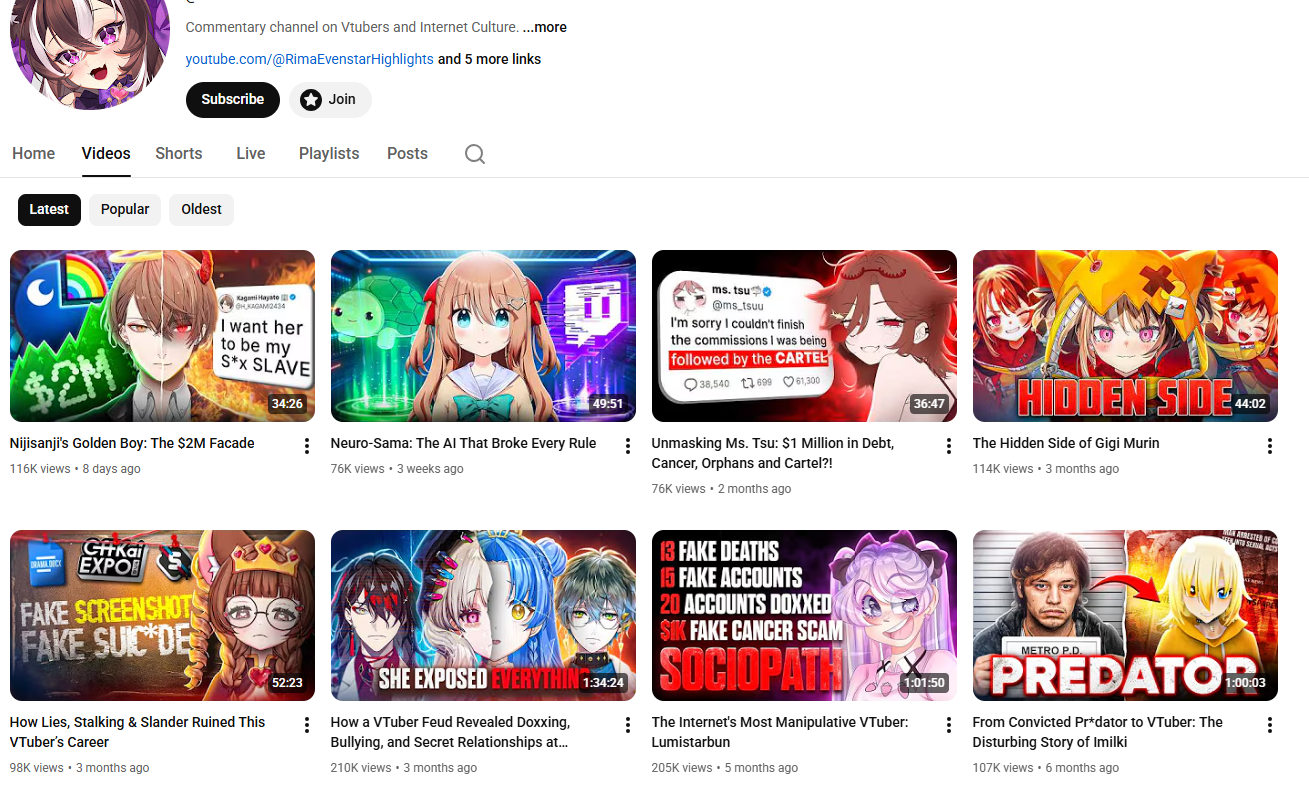Sort videos by Popular

125,209
